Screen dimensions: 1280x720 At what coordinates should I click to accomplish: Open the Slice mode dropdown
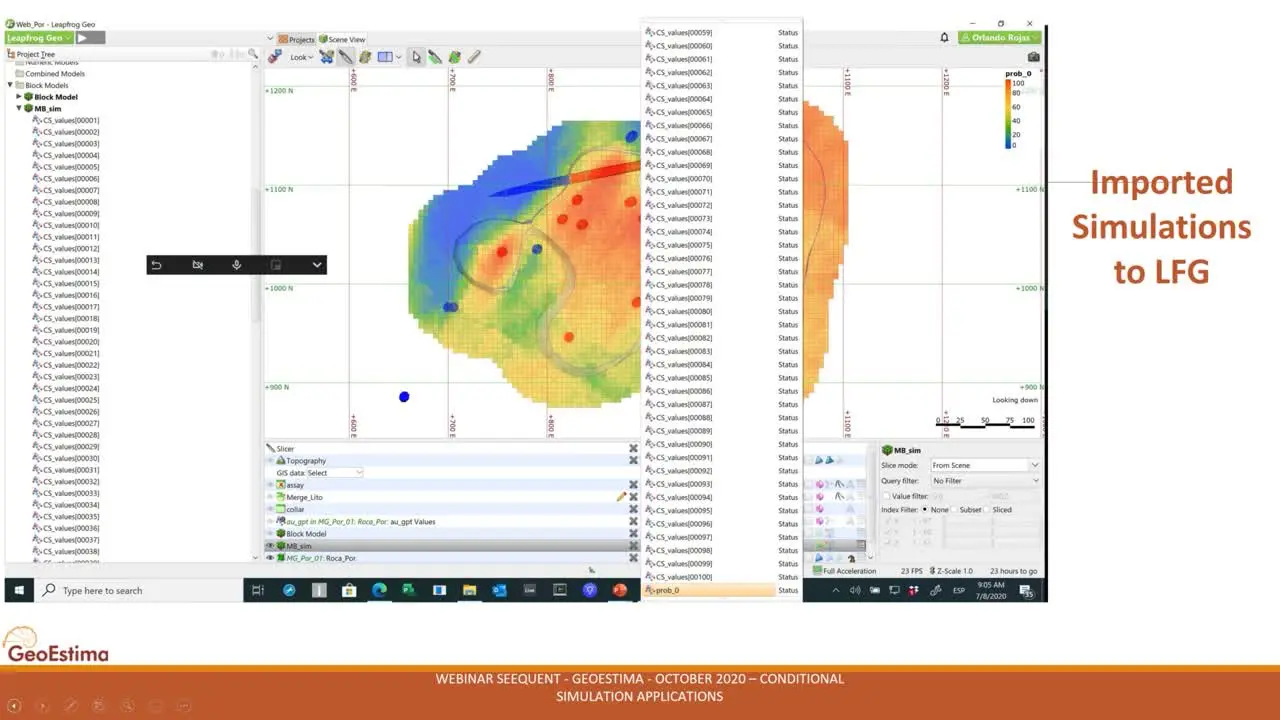[985, 465]
